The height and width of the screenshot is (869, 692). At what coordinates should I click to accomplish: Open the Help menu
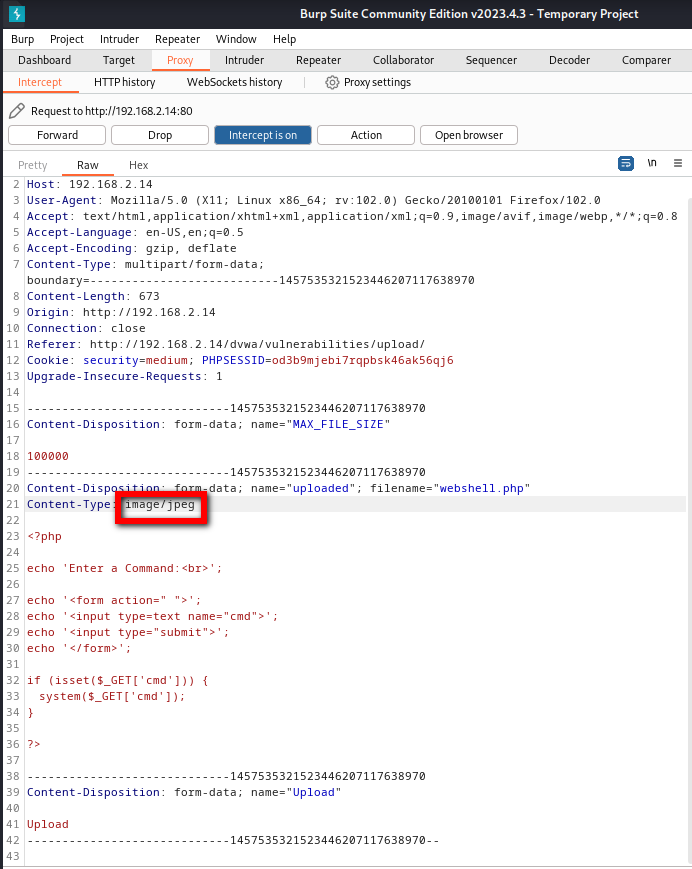click(284, 39)
